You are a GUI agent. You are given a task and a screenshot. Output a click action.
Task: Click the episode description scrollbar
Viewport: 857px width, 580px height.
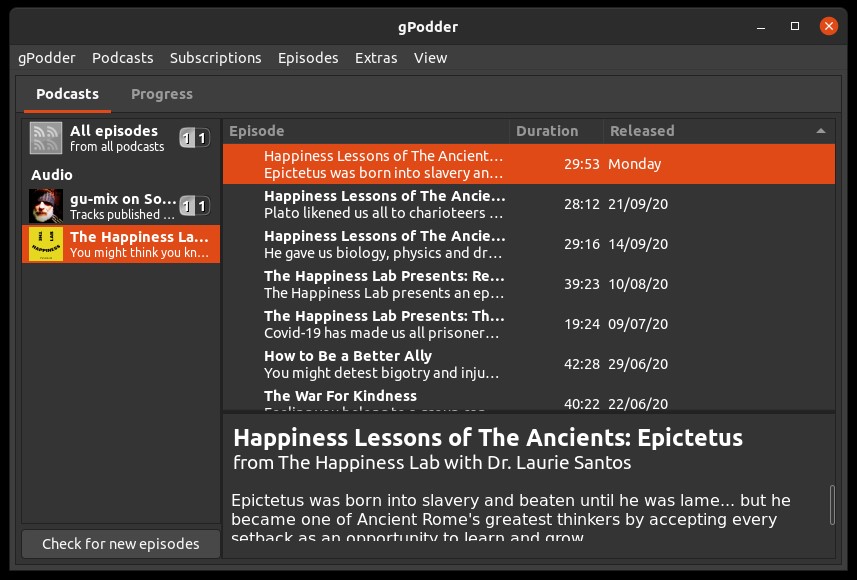(832, 504)
